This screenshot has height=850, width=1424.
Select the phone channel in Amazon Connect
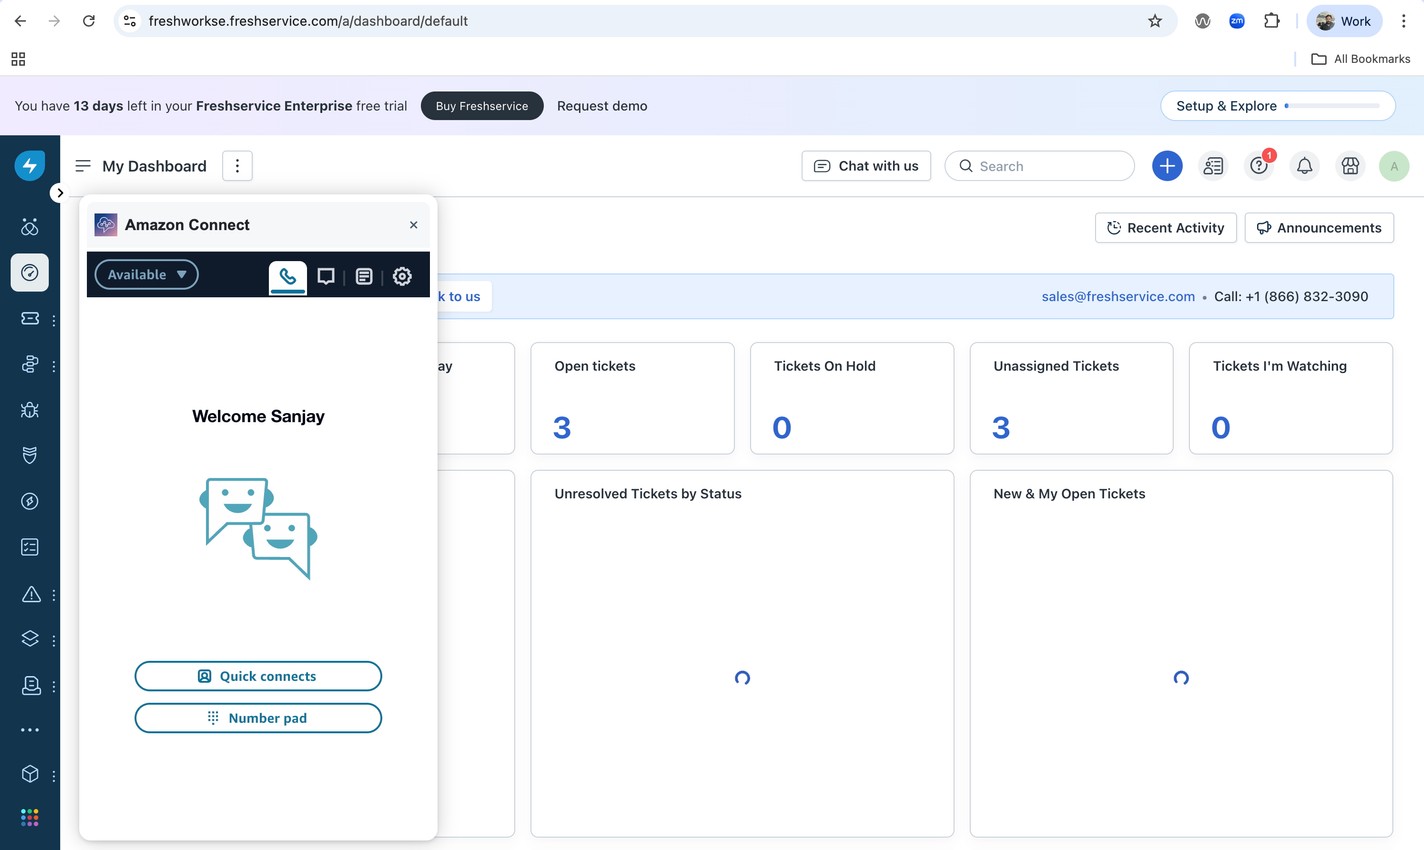(x=288, y=277)
